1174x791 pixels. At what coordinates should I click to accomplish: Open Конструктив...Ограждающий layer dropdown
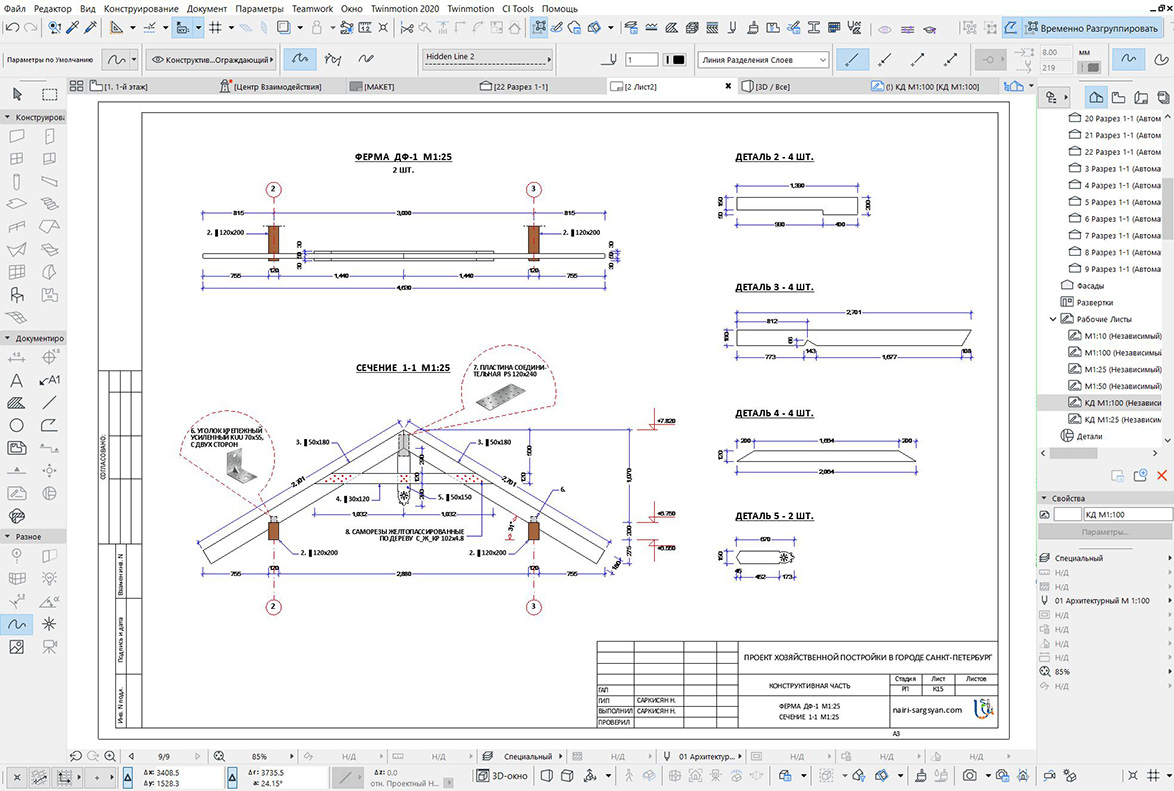coord(210,59)
